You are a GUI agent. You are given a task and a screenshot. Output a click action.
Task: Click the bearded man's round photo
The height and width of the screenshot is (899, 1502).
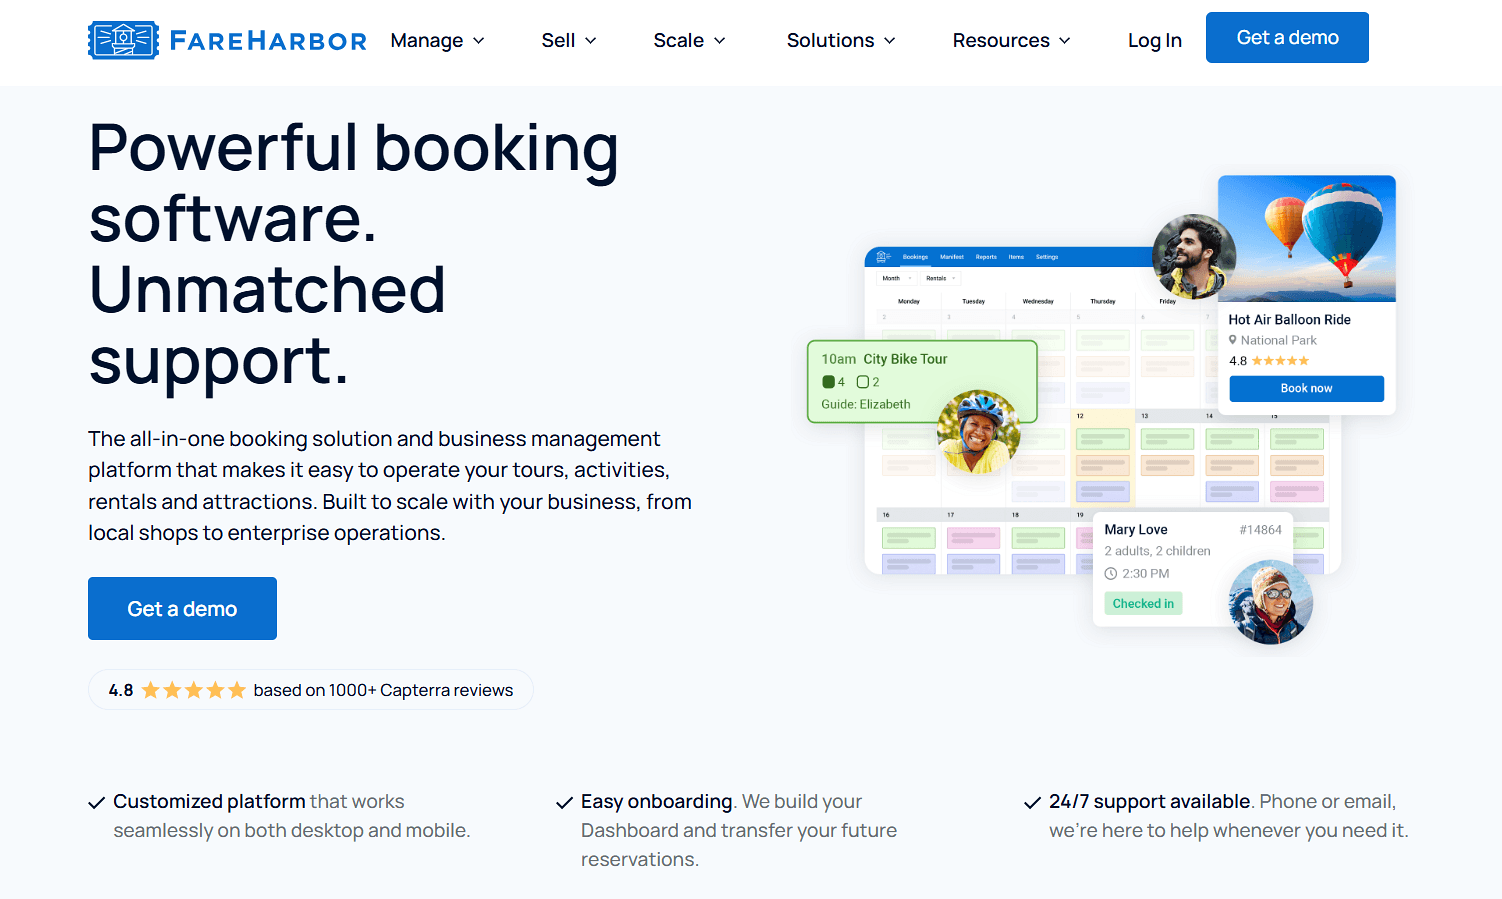1193,256
